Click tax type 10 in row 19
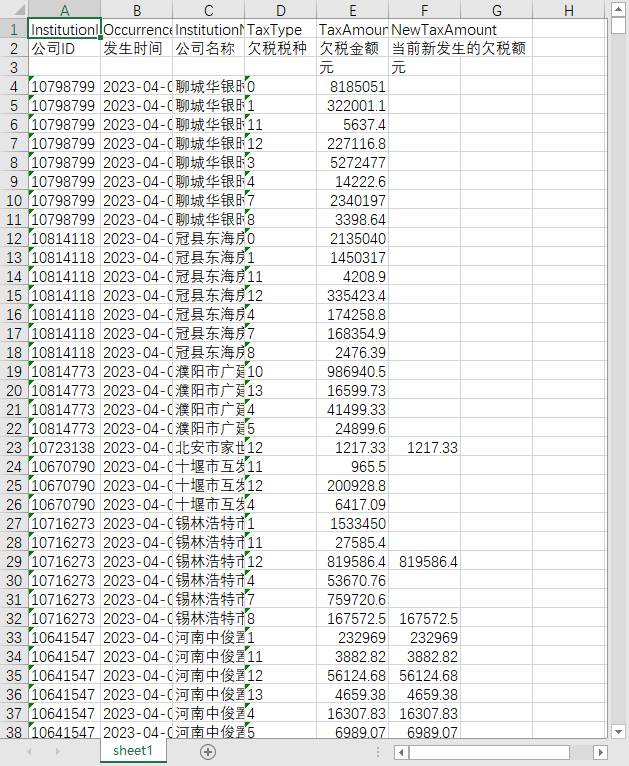This screenshot has width=629, height=766. pos(280,371)
